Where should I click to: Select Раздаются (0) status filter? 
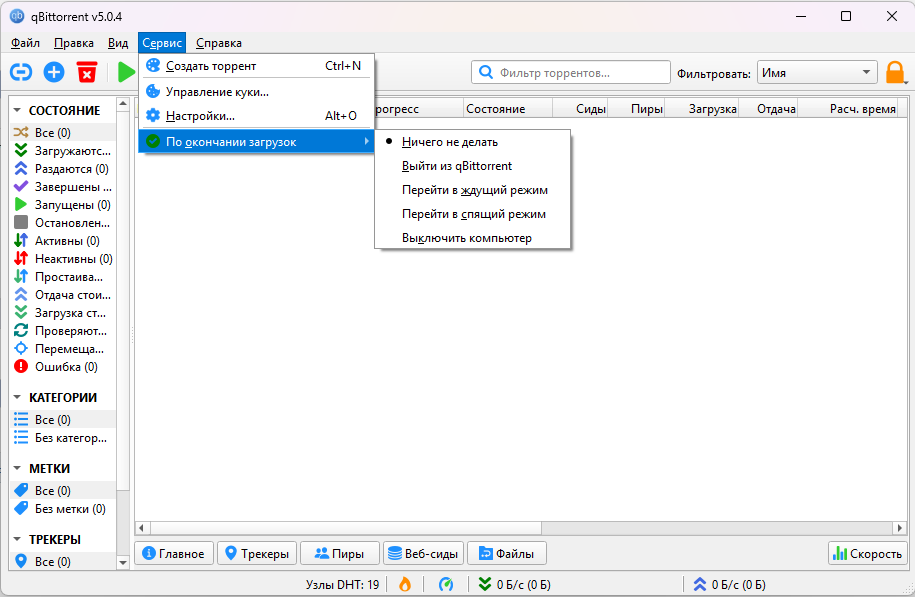coord(62,169)
